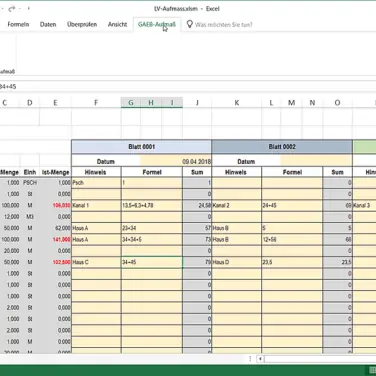The width and height of the screenshot is (376, 376).
Task: Select column J header
Action: [x=197, y=103]
